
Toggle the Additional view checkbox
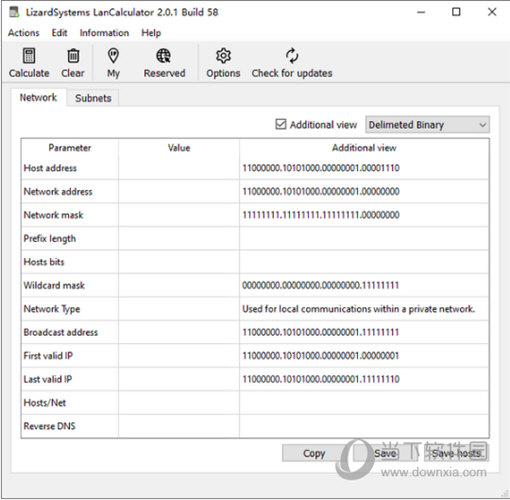(281, 124)
